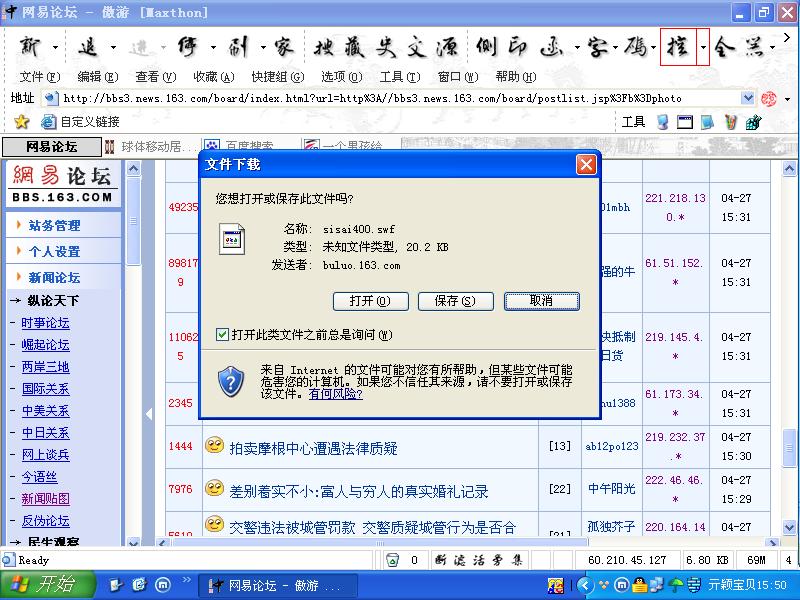This screenshot has height=600, width=800.
Task: Click the QQ penguin tray icon
Action: 638,585
